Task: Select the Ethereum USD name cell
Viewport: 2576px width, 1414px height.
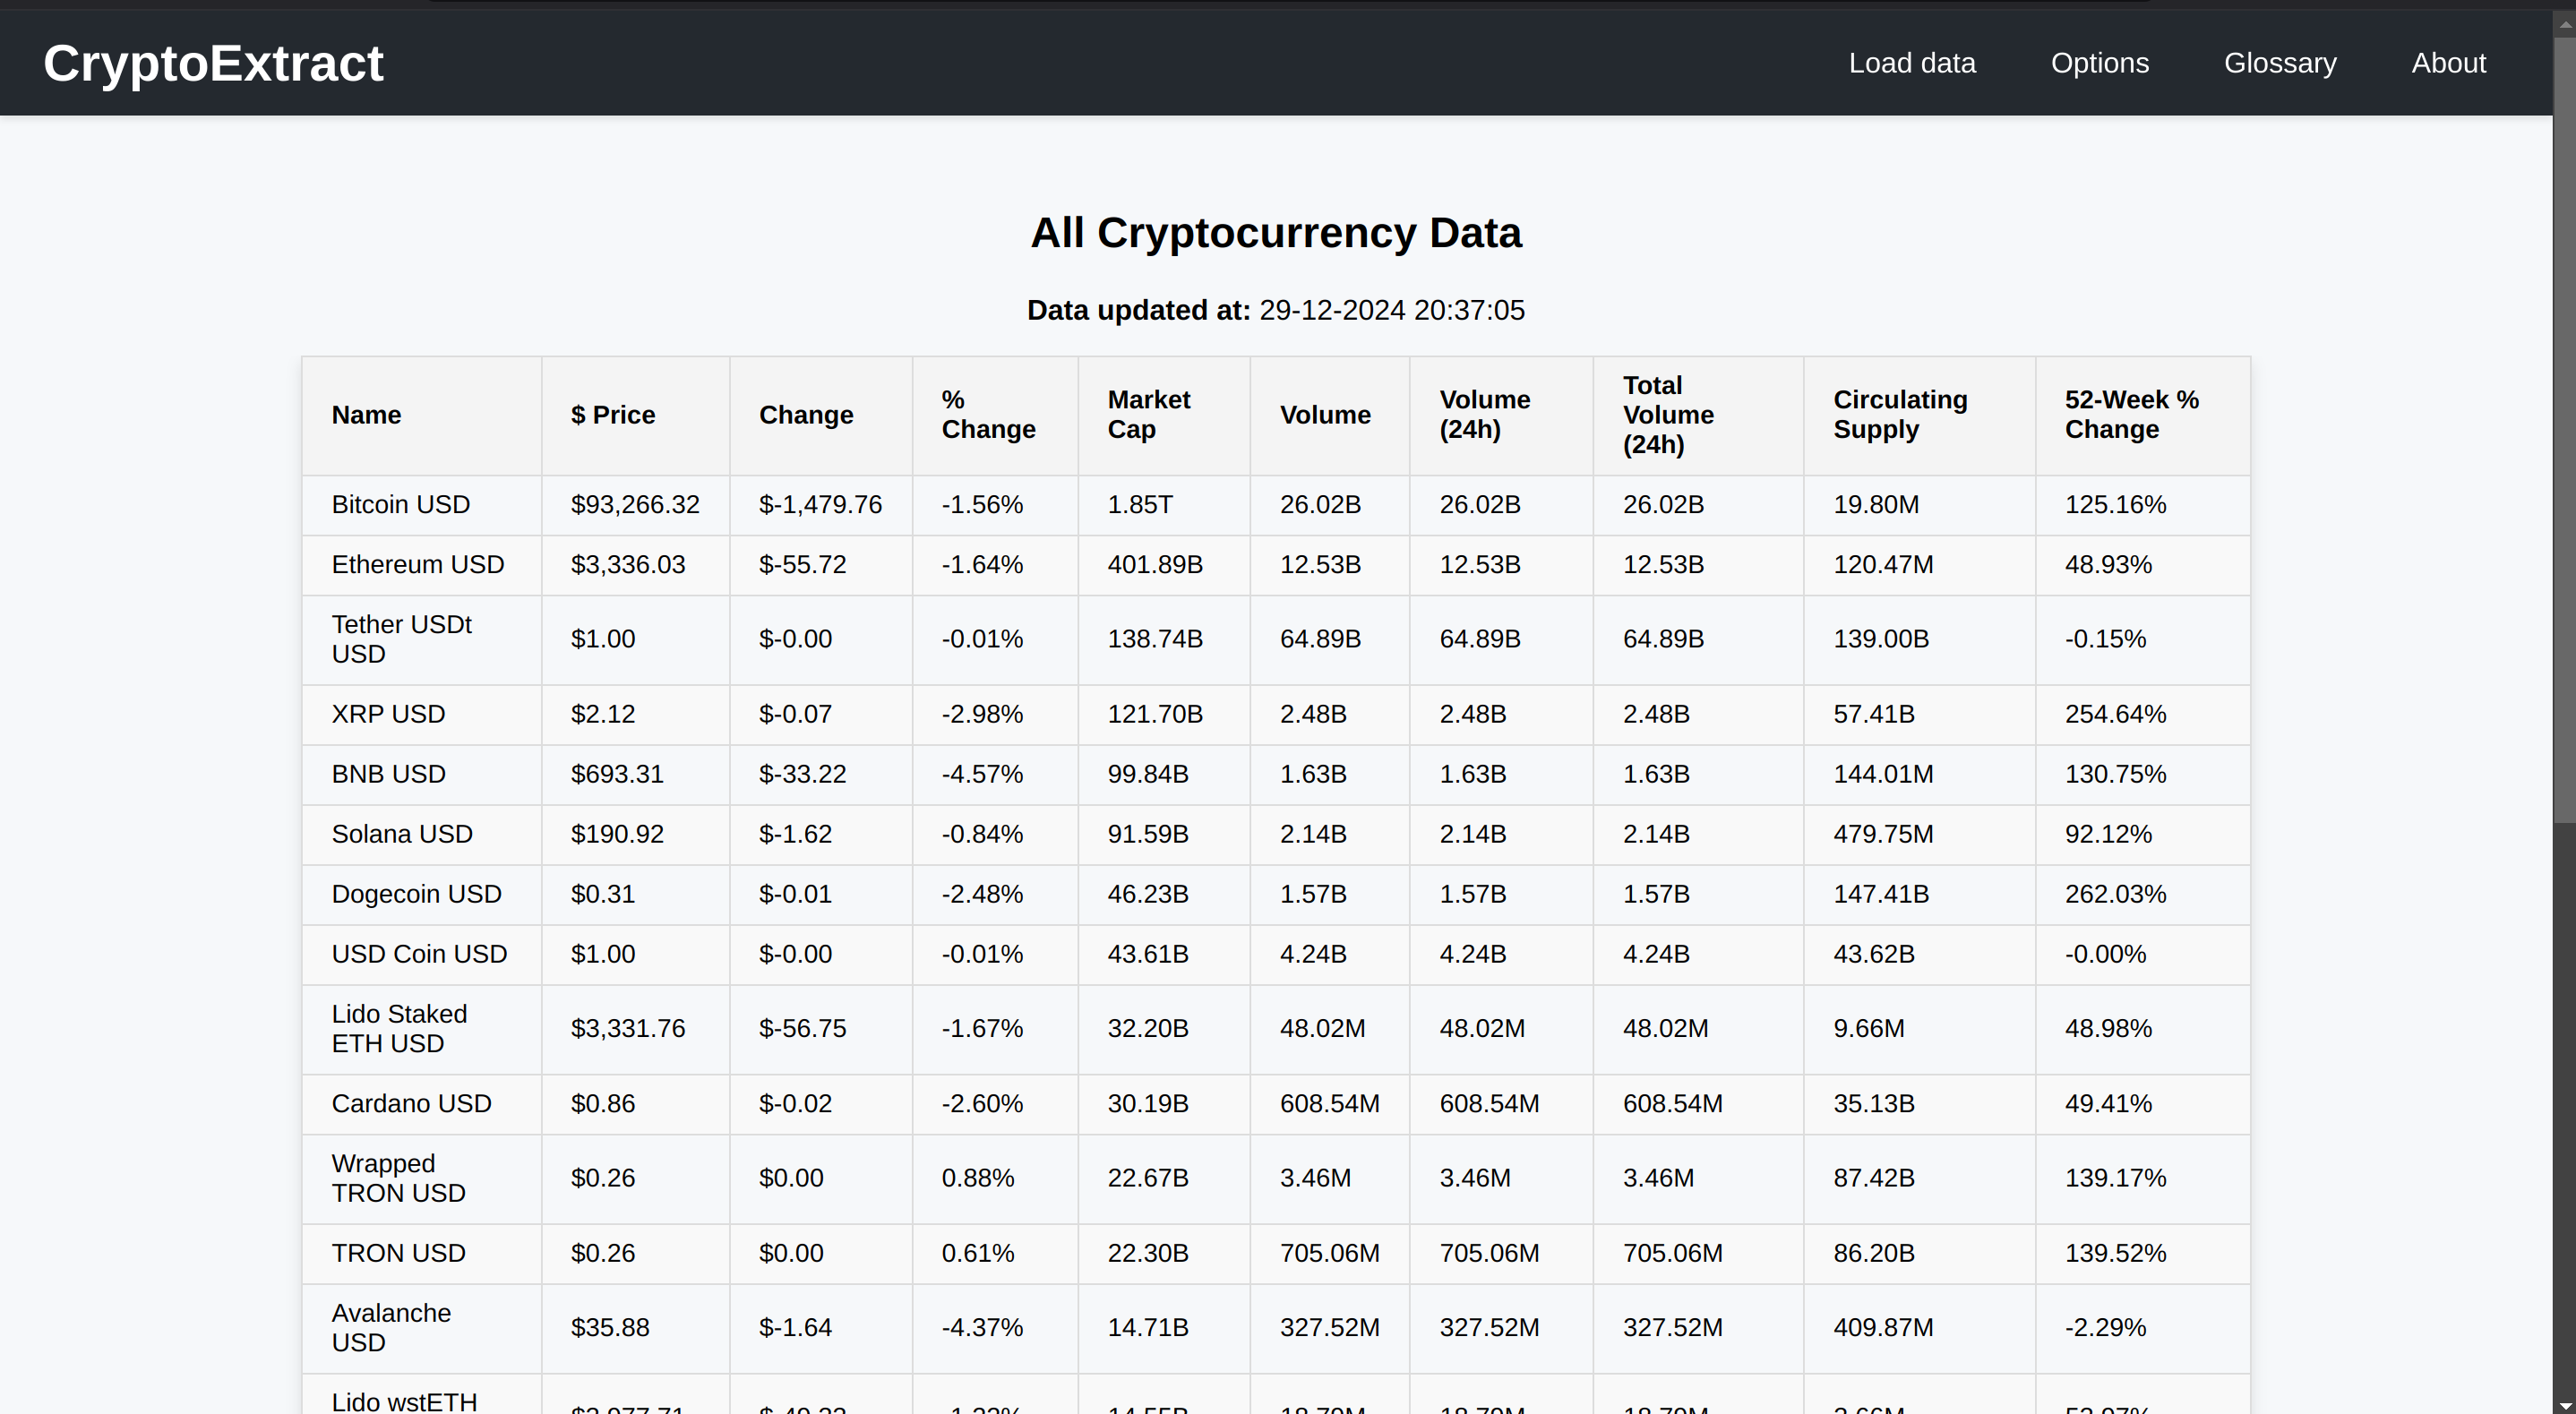Action: pyautogui.click(x=417, y=565)
